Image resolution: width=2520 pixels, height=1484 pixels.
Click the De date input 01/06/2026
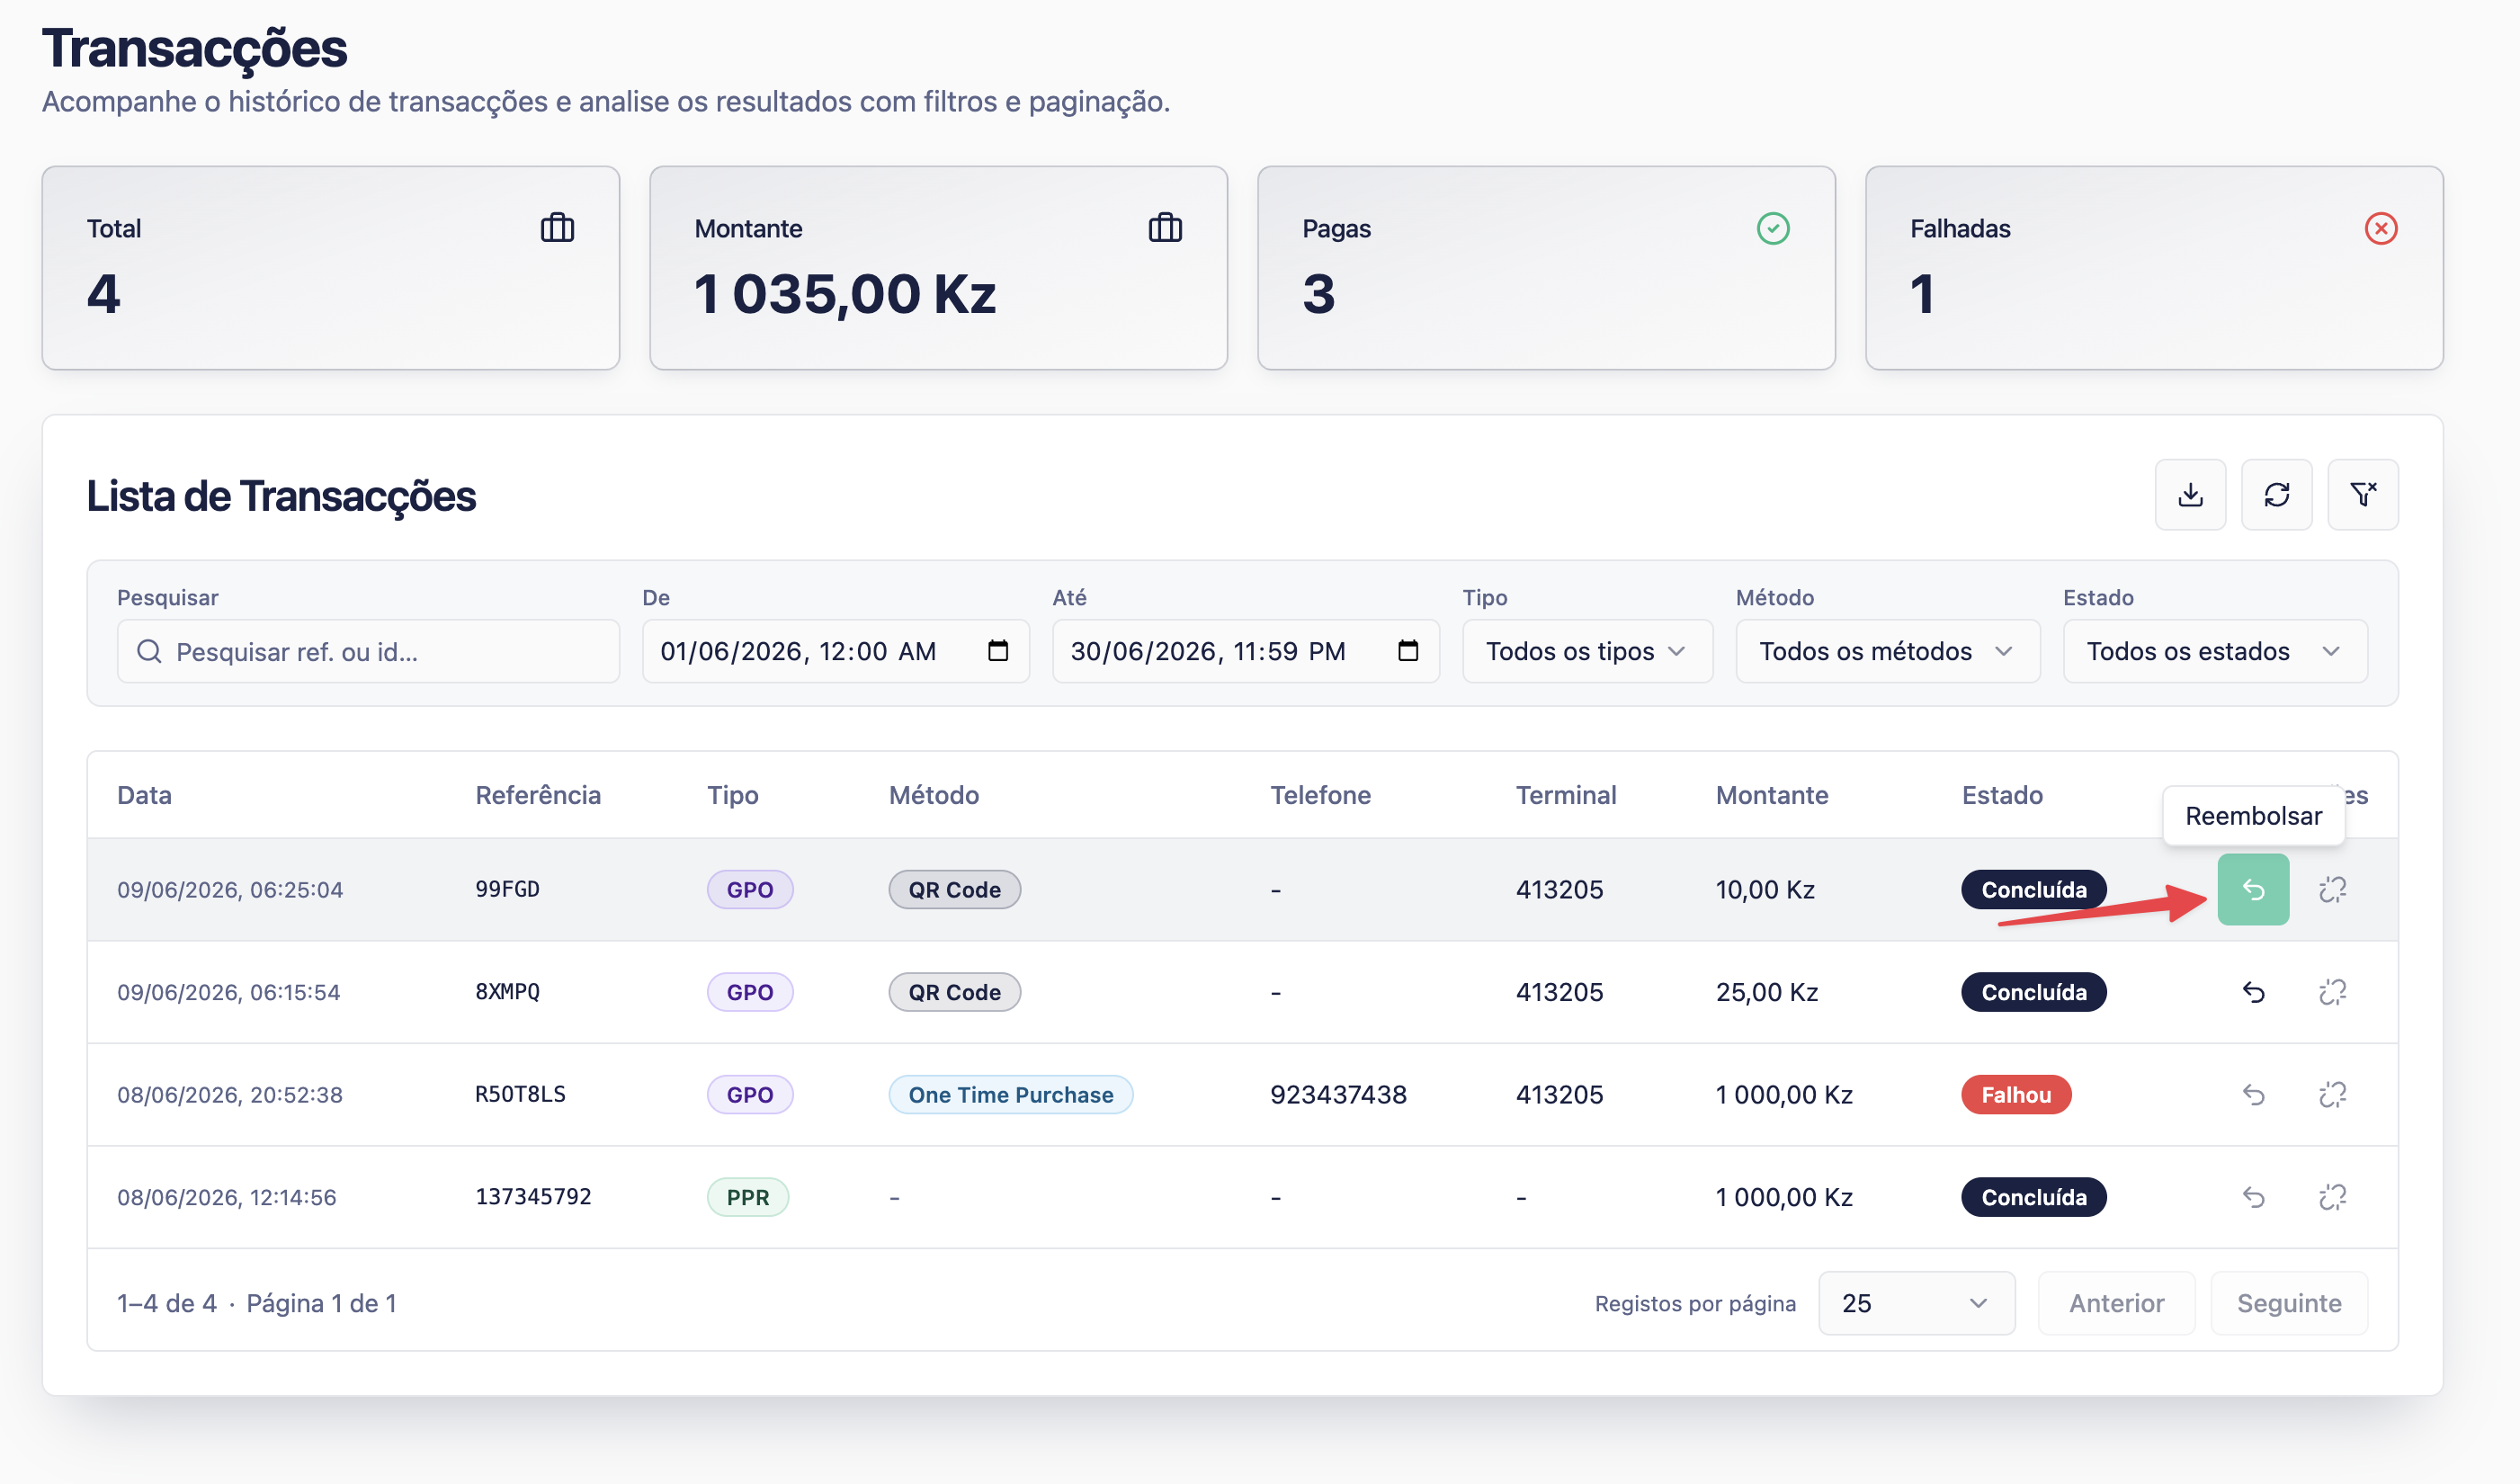[835, 651]
